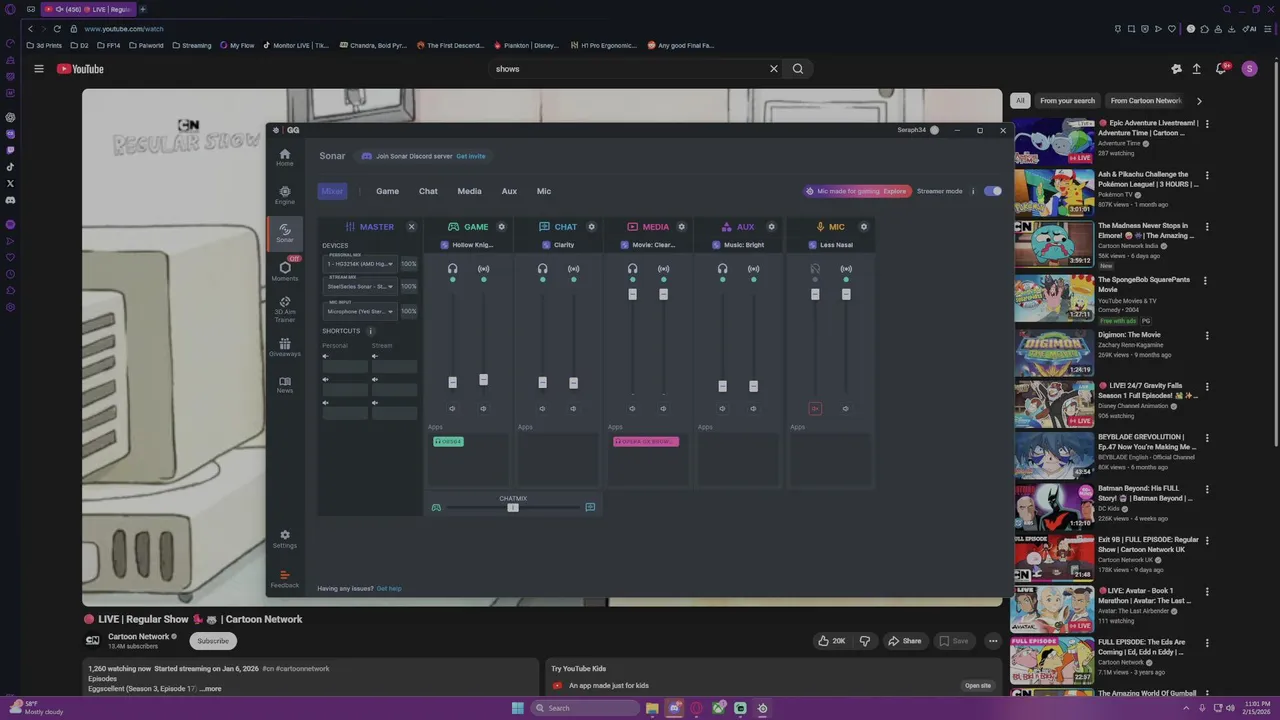Screen dimensions: 1280x720
Task: Open Mic Input device dropdown
Action: coord(360,311)
